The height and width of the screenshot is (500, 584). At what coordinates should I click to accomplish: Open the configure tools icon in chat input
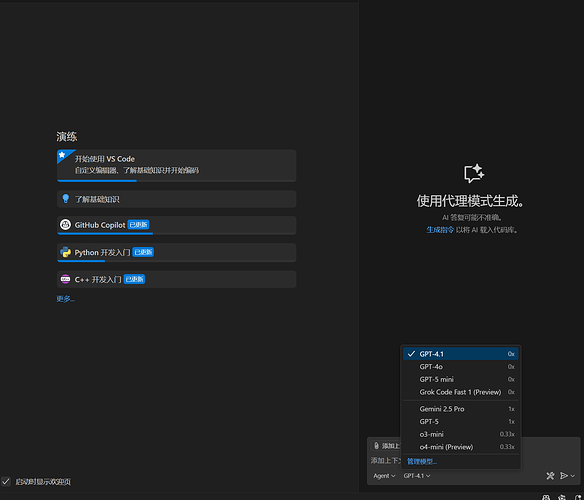[550, 476]
